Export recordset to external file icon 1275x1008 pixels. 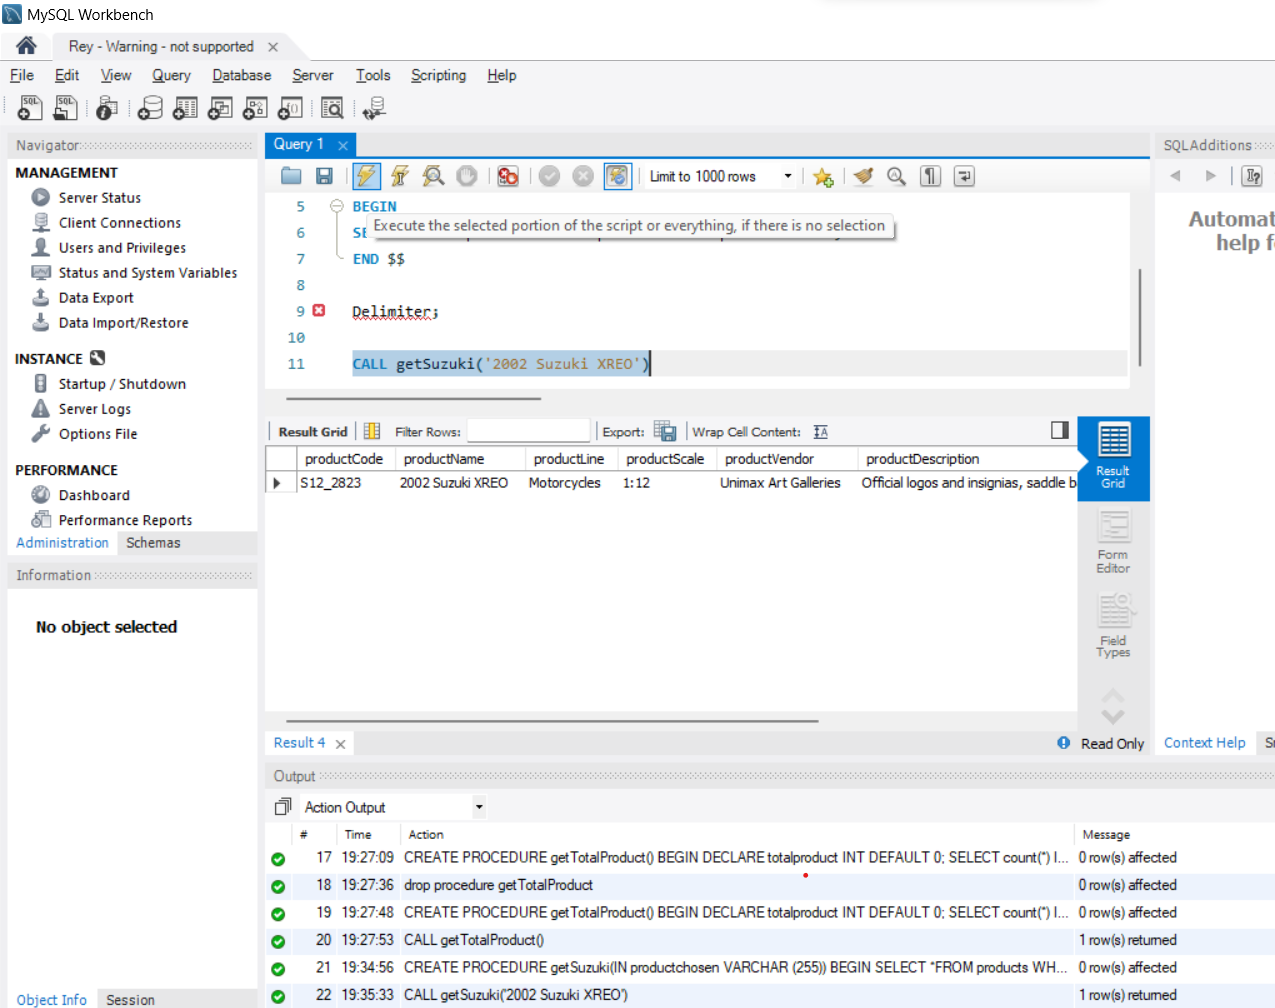[665, 431]
